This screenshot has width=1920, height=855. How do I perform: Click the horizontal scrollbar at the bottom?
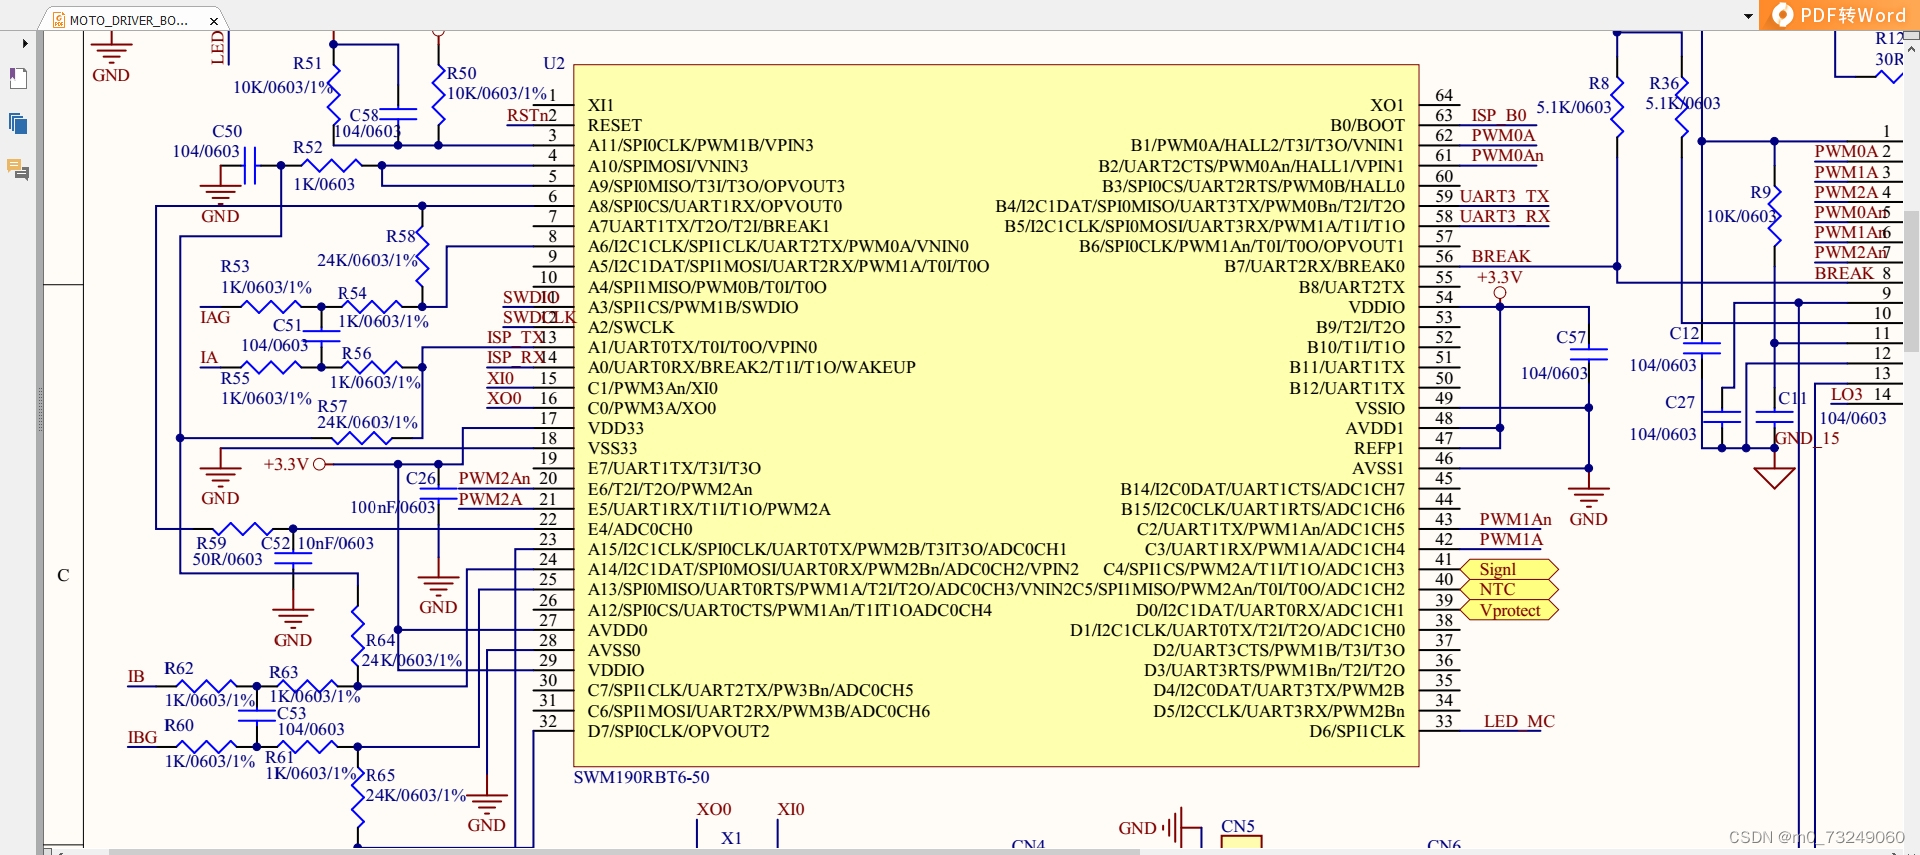pyautogui.click(x=624, y=851)
